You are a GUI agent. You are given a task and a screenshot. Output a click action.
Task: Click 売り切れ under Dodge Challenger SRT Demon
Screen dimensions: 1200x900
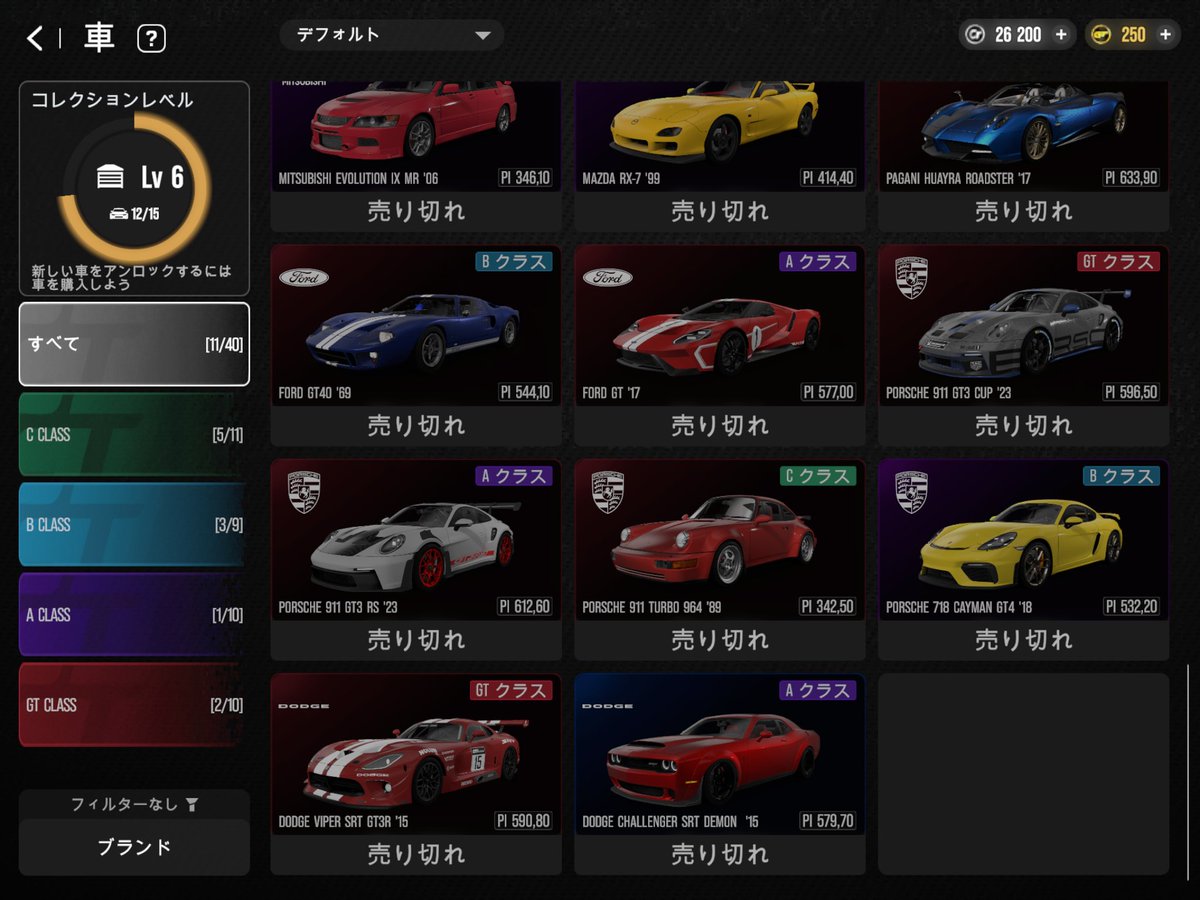720,855
